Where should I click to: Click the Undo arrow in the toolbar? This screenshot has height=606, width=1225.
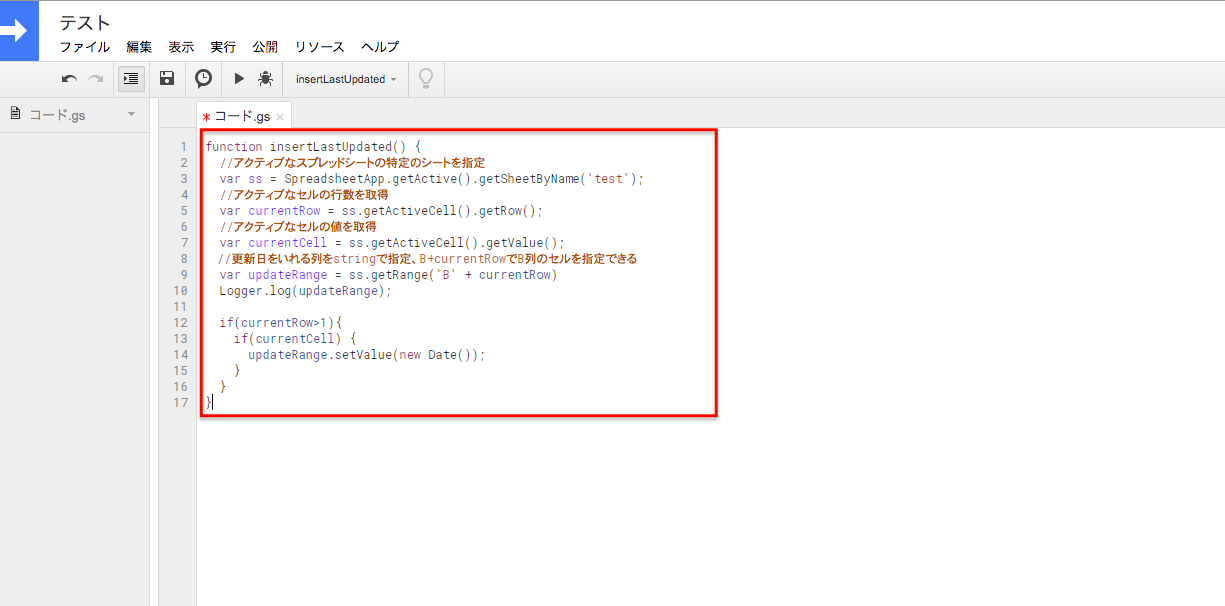(69, 79)
